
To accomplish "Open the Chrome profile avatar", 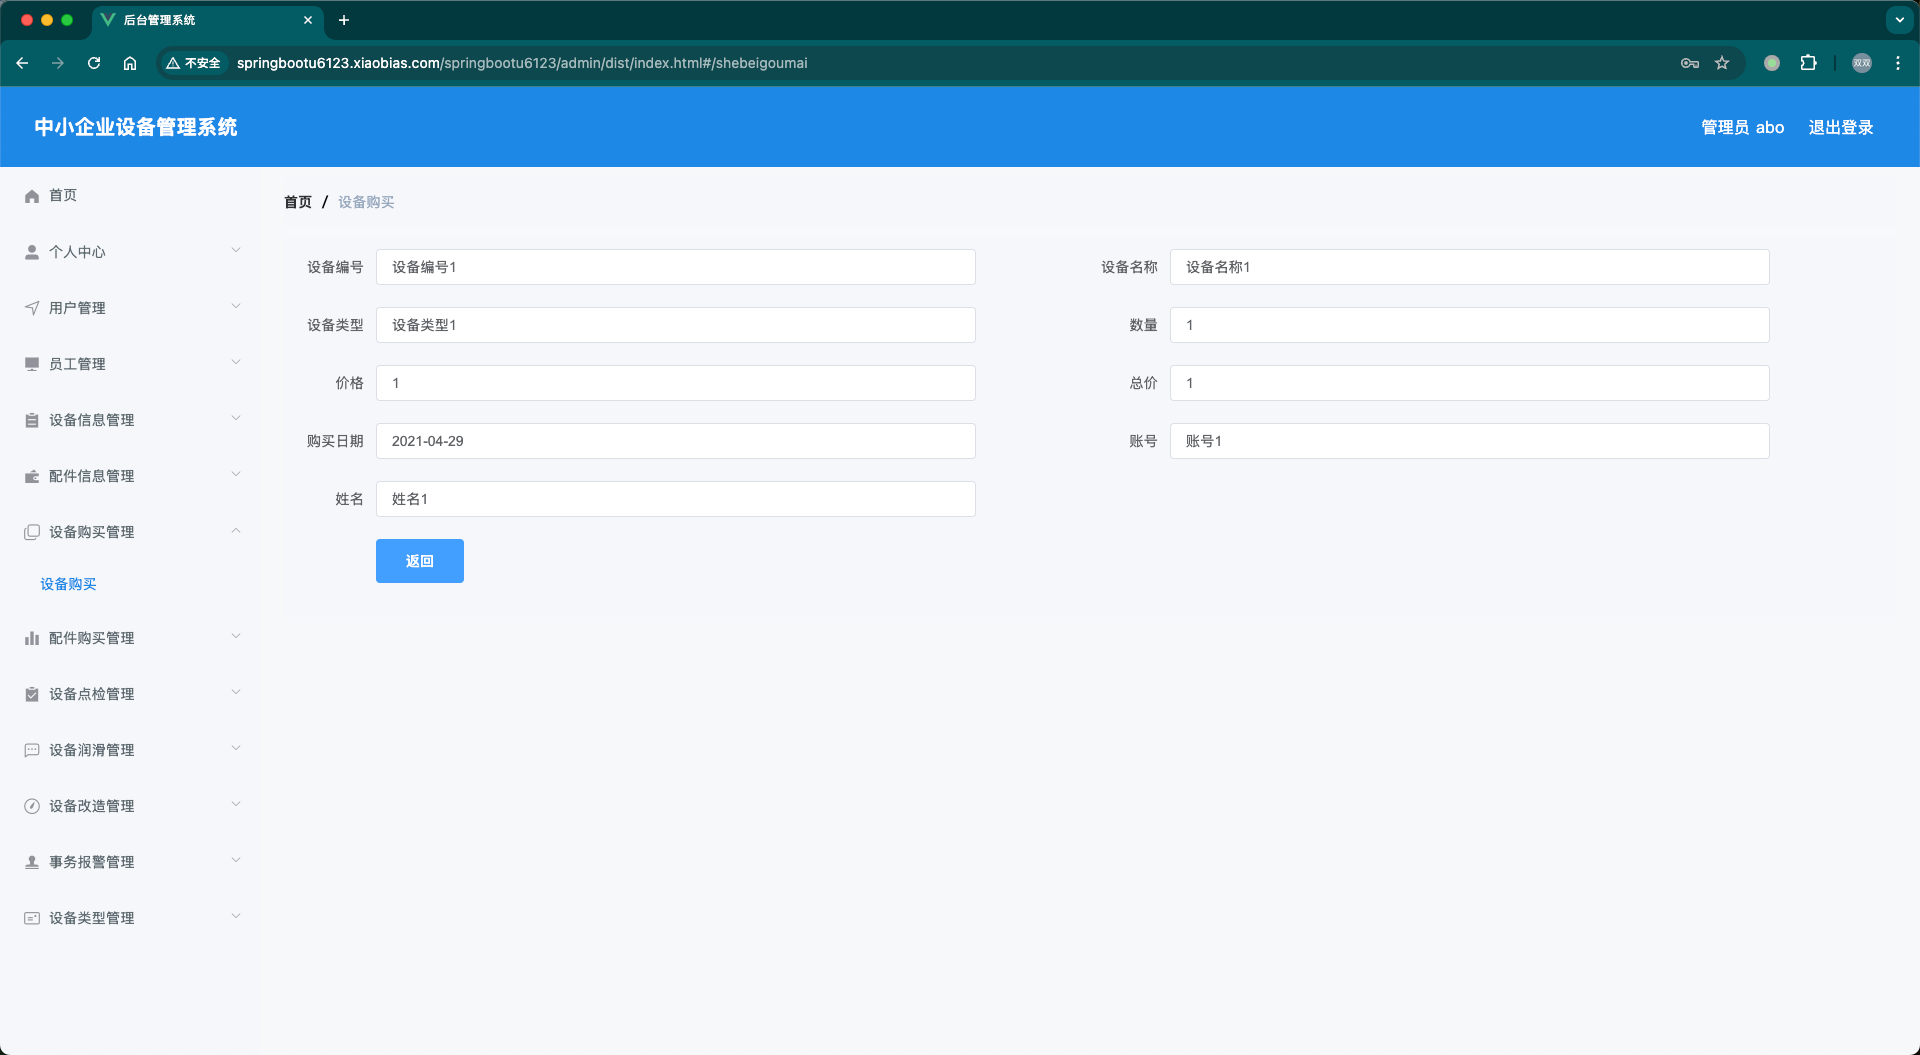I will click(x=1862, y=63).
